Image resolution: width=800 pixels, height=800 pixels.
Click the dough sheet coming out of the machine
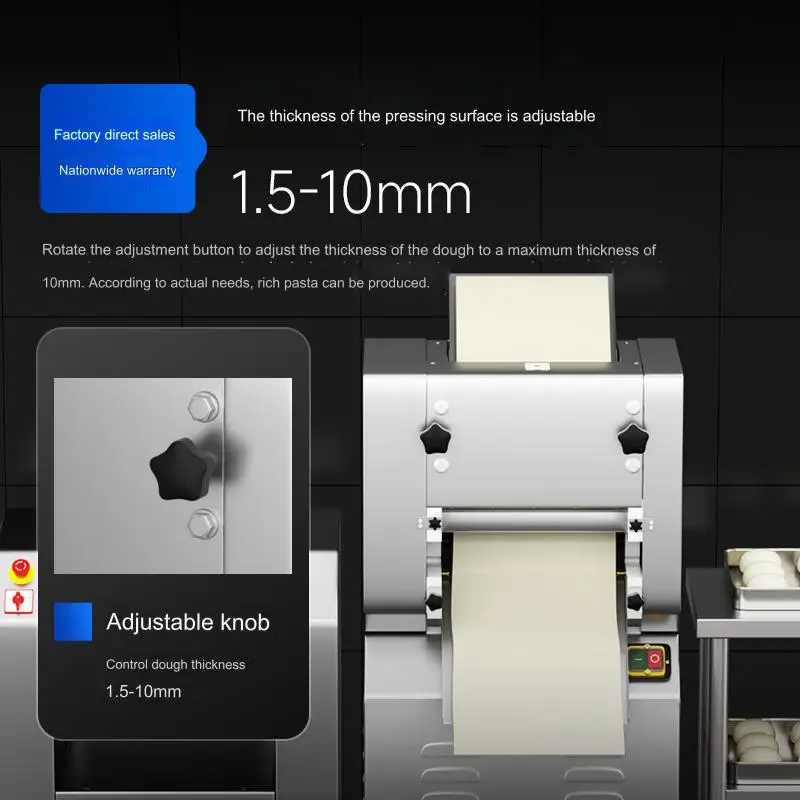pyautogui.click(x=537, y=642)
